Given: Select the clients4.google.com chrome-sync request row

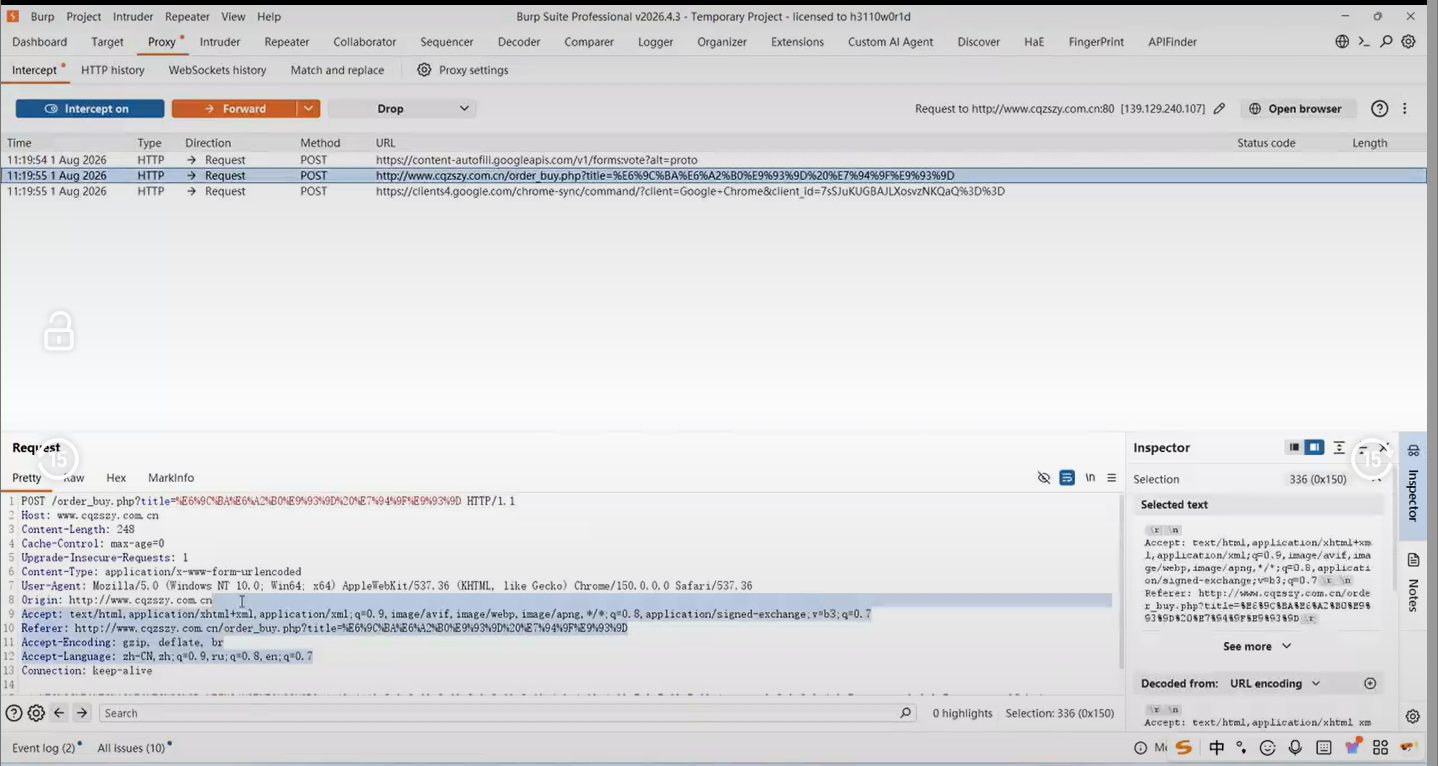Looking at the screenshot, I should click(716, 191).
